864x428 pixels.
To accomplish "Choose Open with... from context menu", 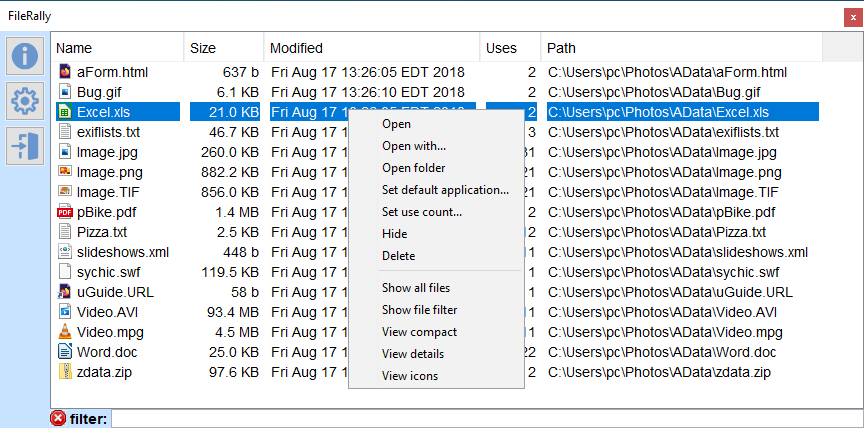I will [x=414, y=146].
